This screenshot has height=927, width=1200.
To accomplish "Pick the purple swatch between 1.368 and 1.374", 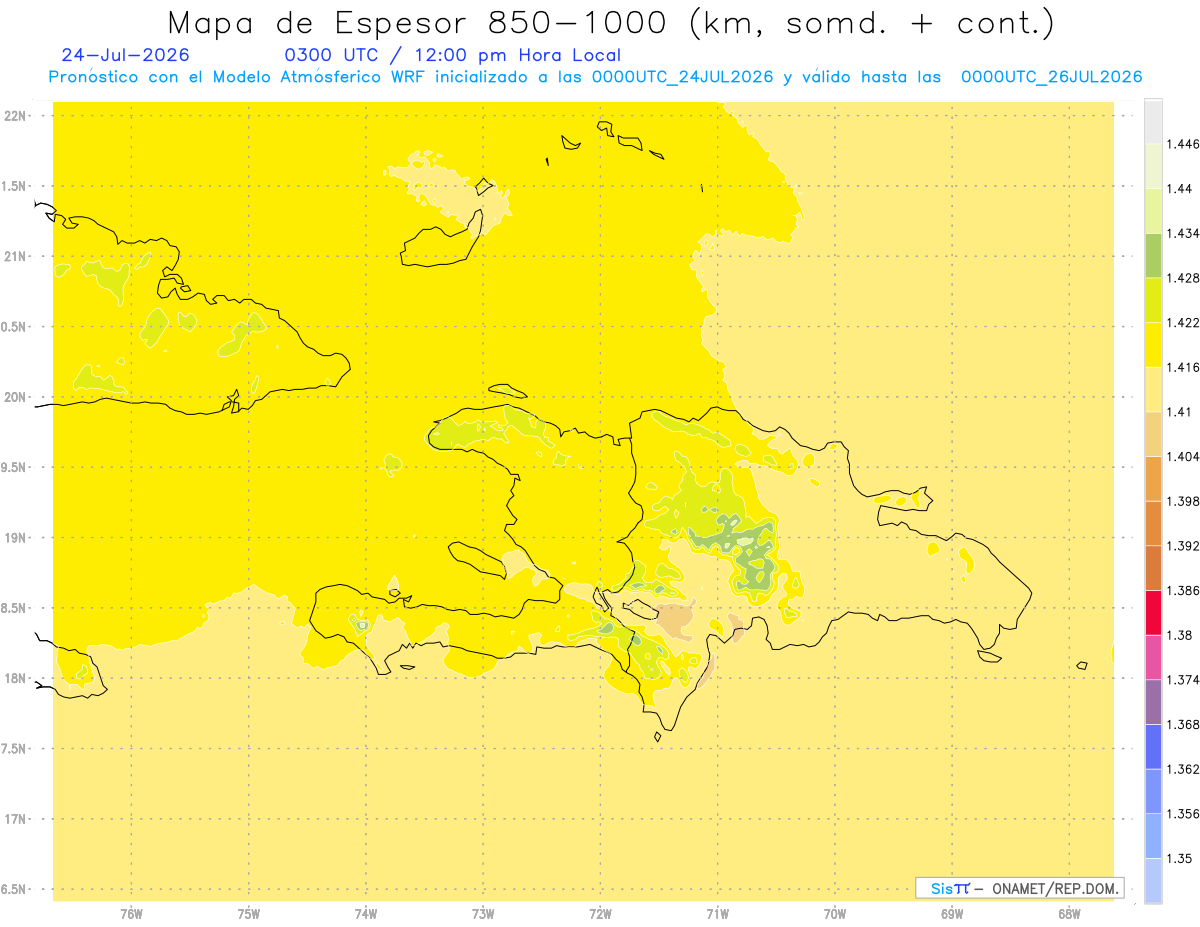I will 1153,702.
